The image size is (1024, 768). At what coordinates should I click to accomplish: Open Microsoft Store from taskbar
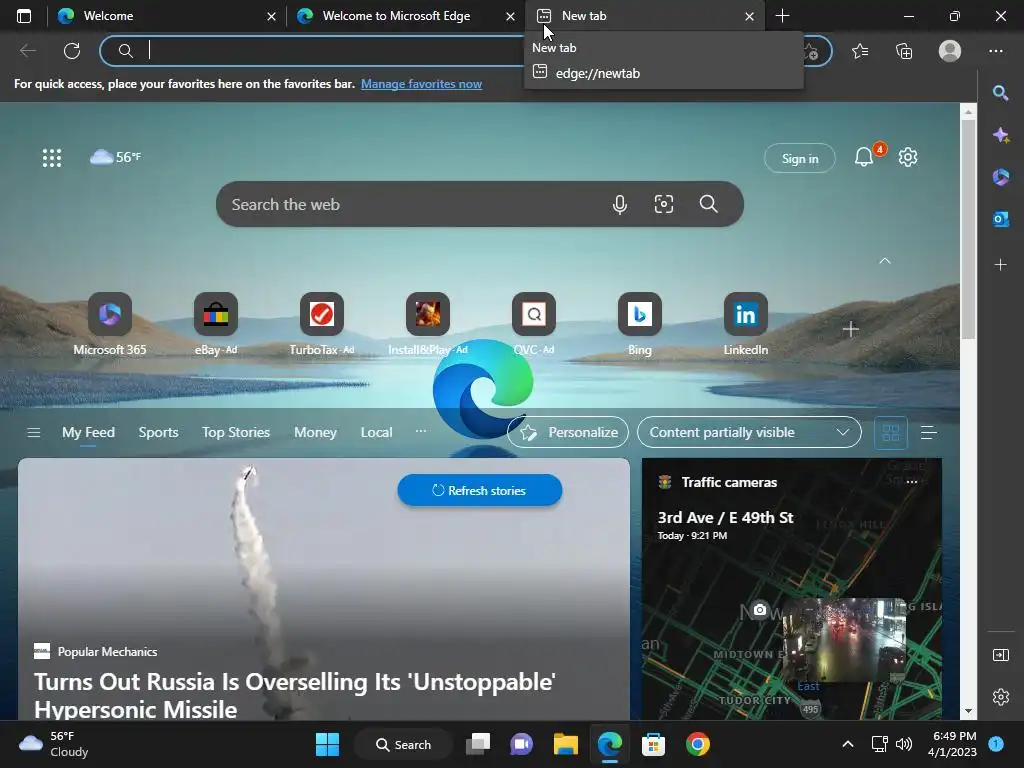(653, 744)
